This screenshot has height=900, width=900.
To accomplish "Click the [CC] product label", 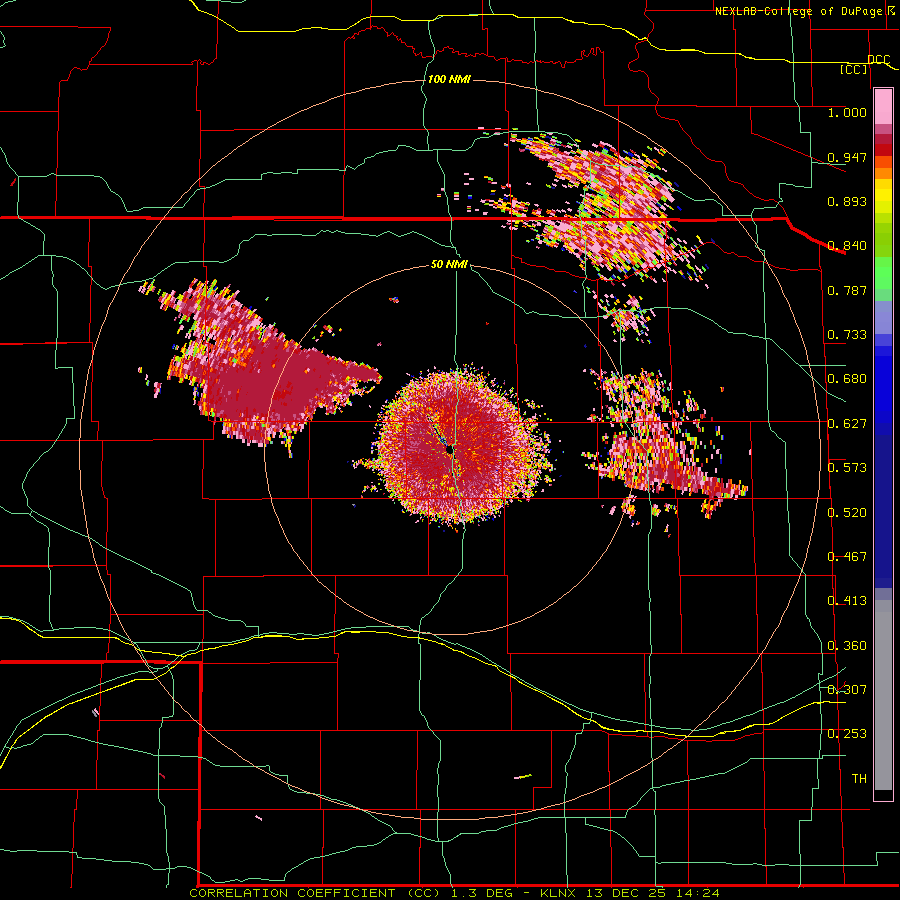I will point(854,69).
